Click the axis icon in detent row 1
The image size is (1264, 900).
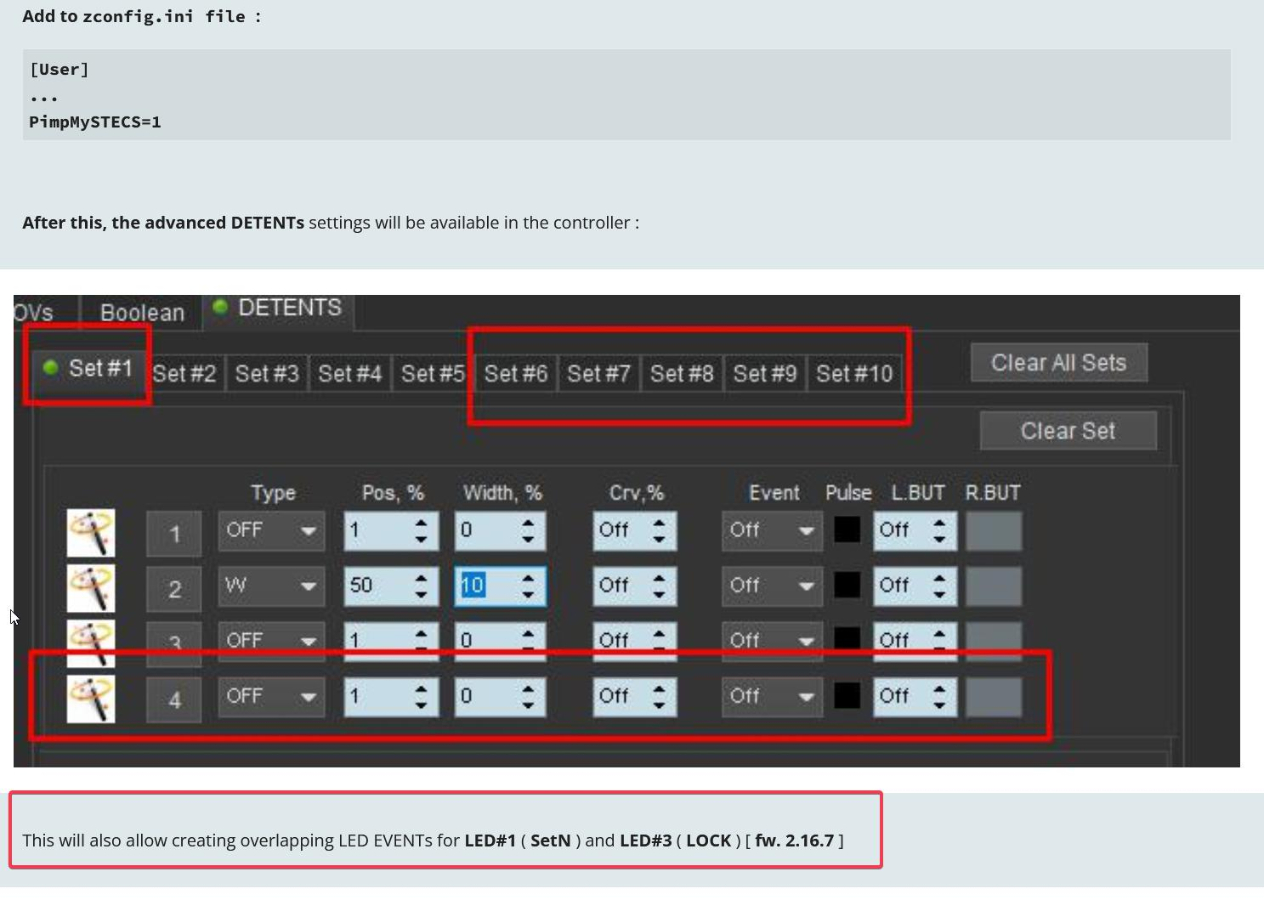[x=91, y=532]
